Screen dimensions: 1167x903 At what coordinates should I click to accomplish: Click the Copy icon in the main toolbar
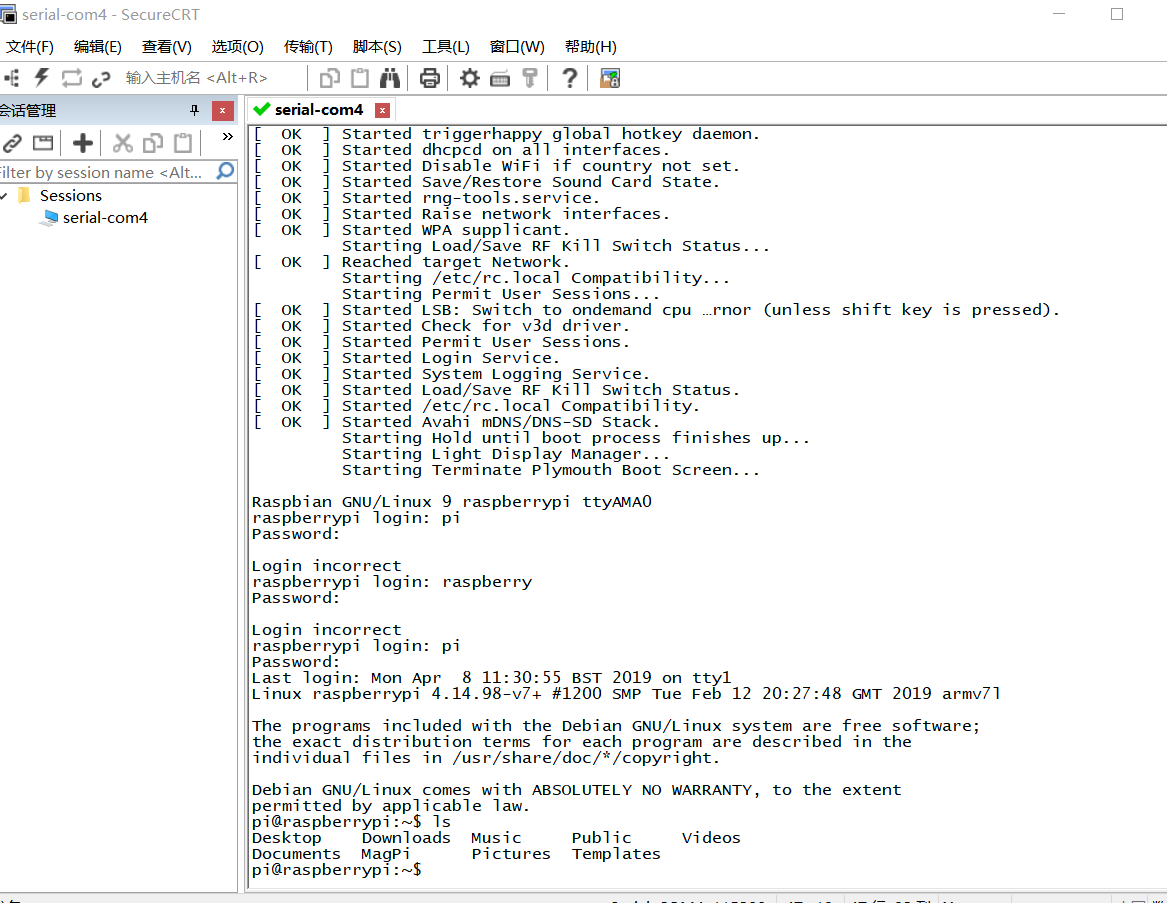[329, 78]
